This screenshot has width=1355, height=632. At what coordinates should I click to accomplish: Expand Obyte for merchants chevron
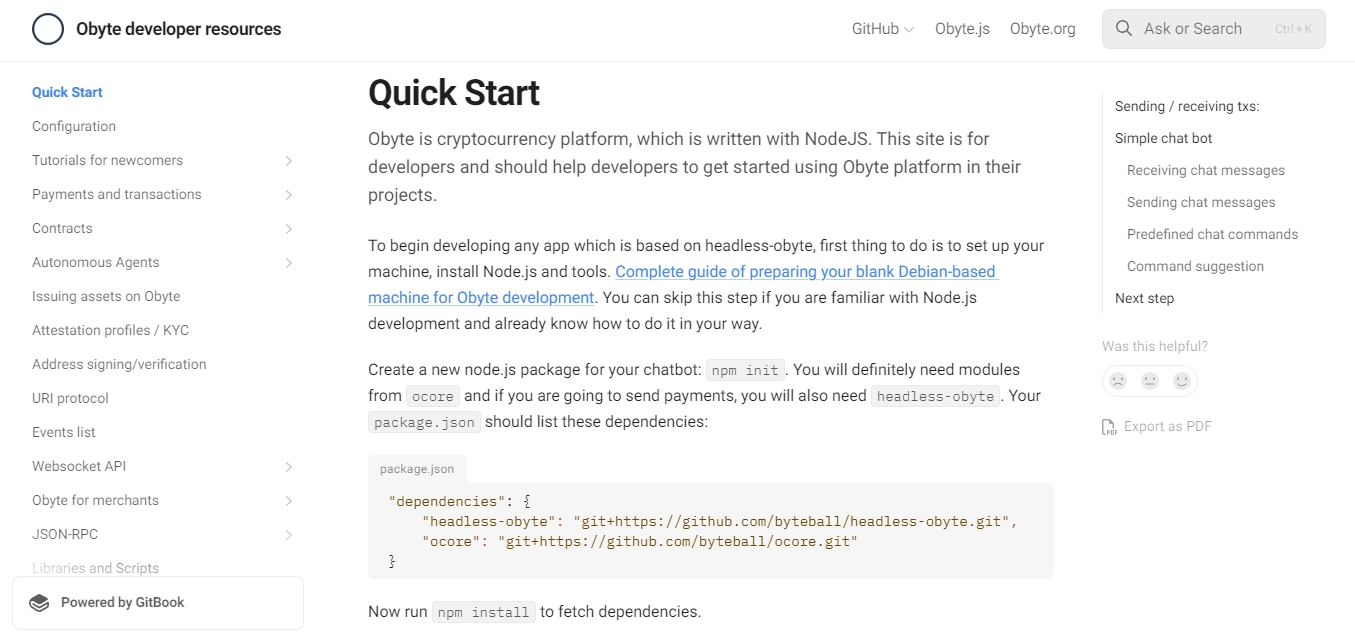pyautogui.click(x=288, y=501)
